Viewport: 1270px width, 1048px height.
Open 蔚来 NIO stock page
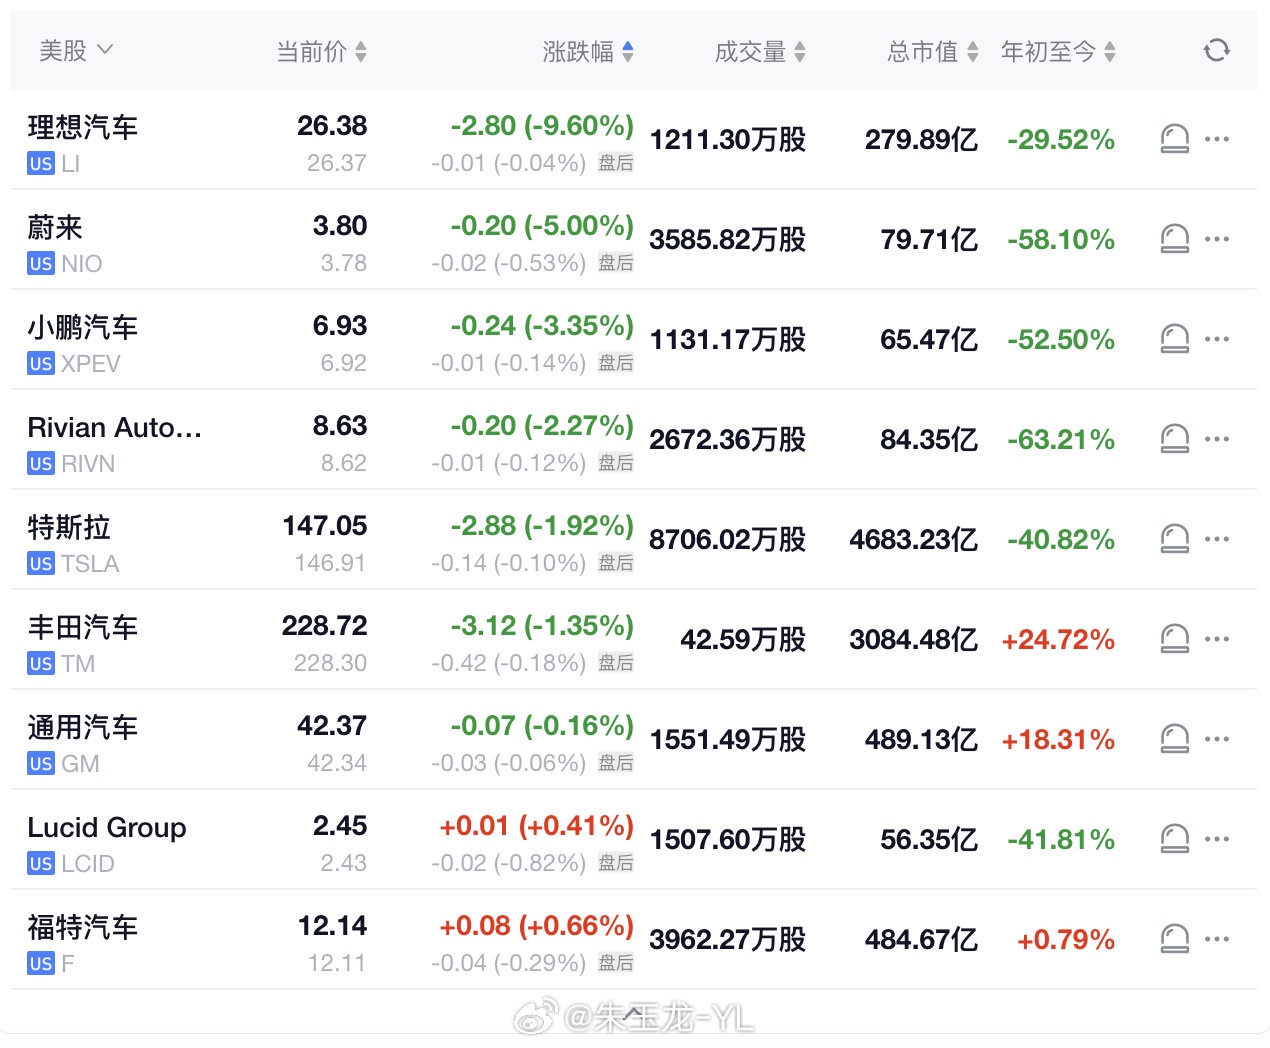56,228
